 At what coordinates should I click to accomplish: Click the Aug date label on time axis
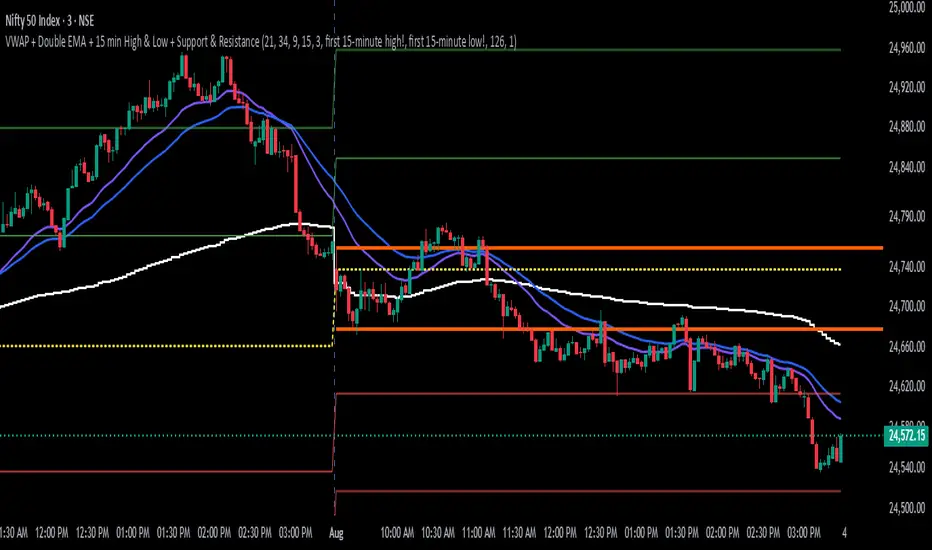tap(336, 533)
